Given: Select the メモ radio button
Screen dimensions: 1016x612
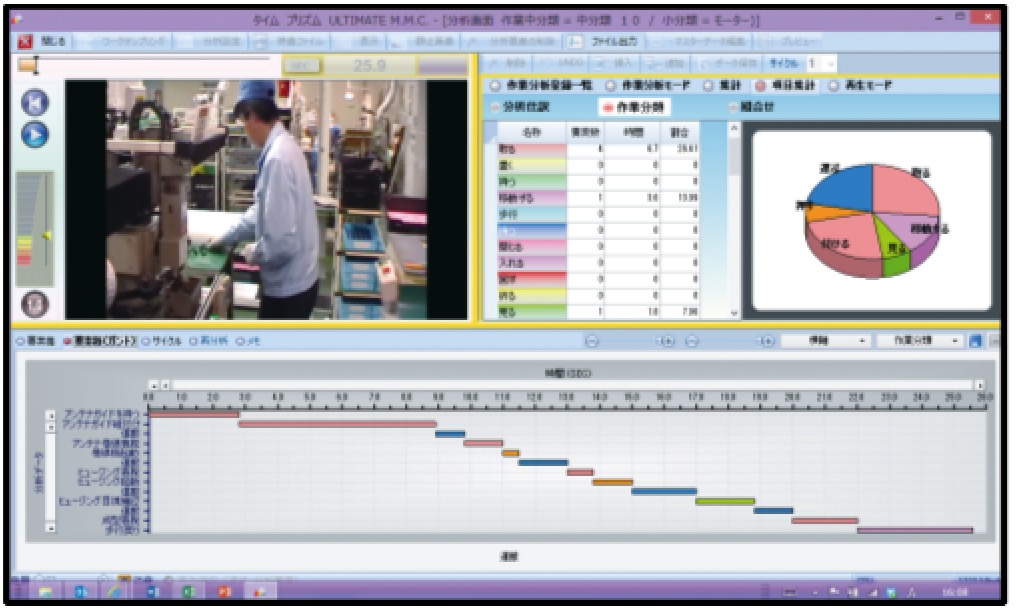Looking at the screenshot, I should (x=240, y=341).
